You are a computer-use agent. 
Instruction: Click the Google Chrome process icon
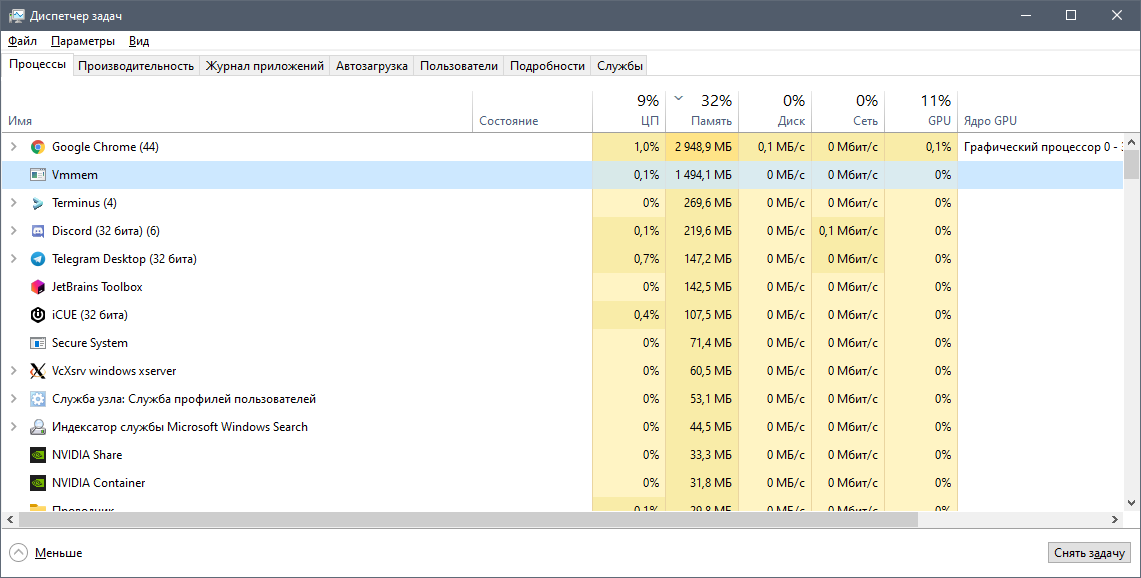[x=38, y=147]
